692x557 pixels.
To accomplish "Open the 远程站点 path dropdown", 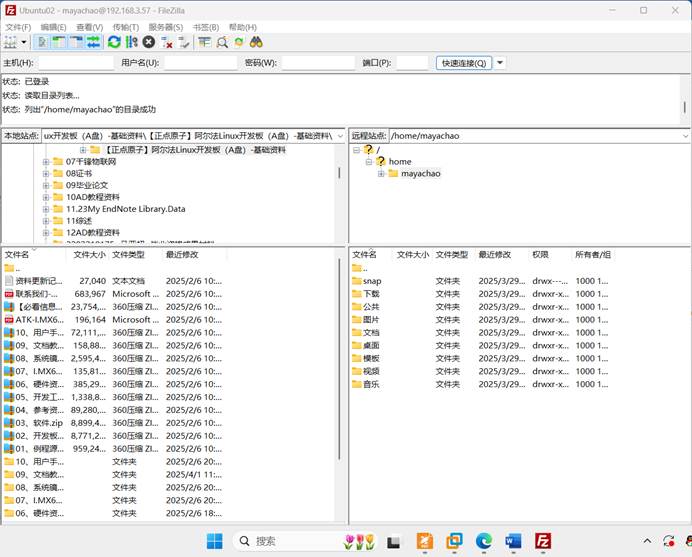I will (x=685, y=136).
